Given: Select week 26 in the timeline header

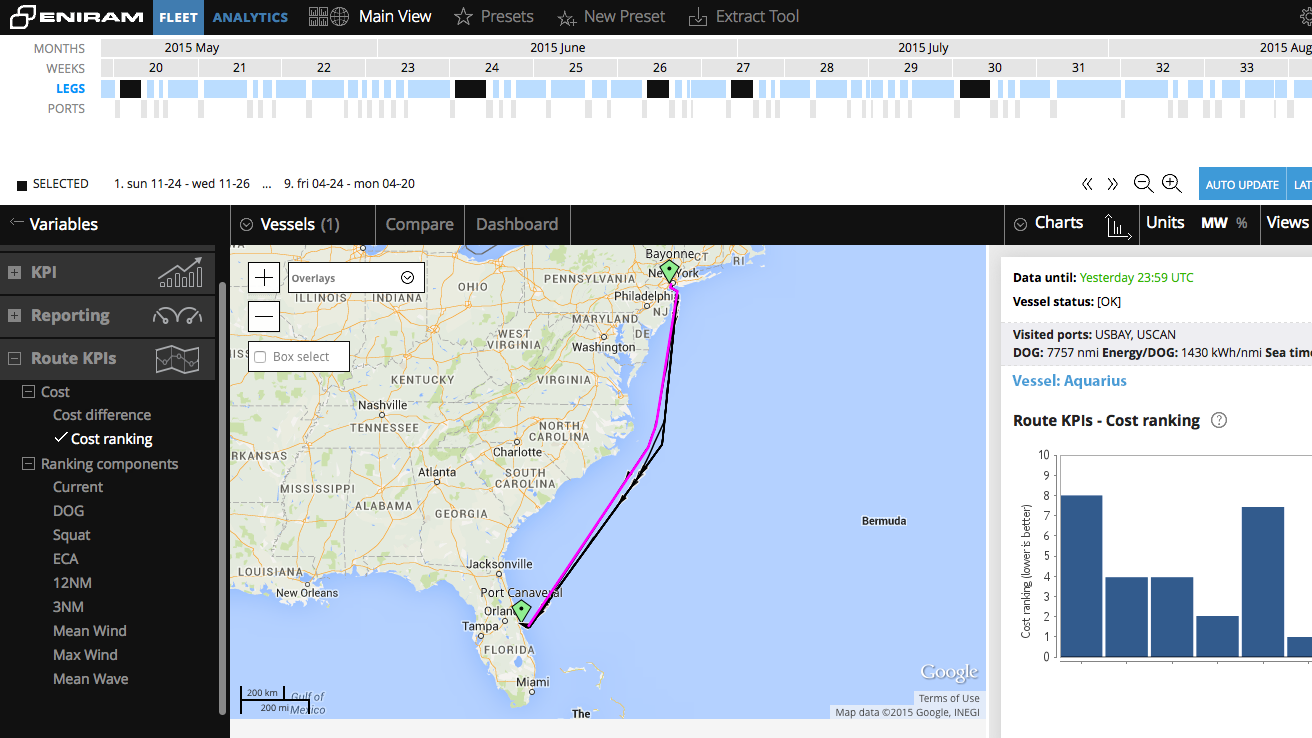Looking at the screenshot, I should [659, 67].
